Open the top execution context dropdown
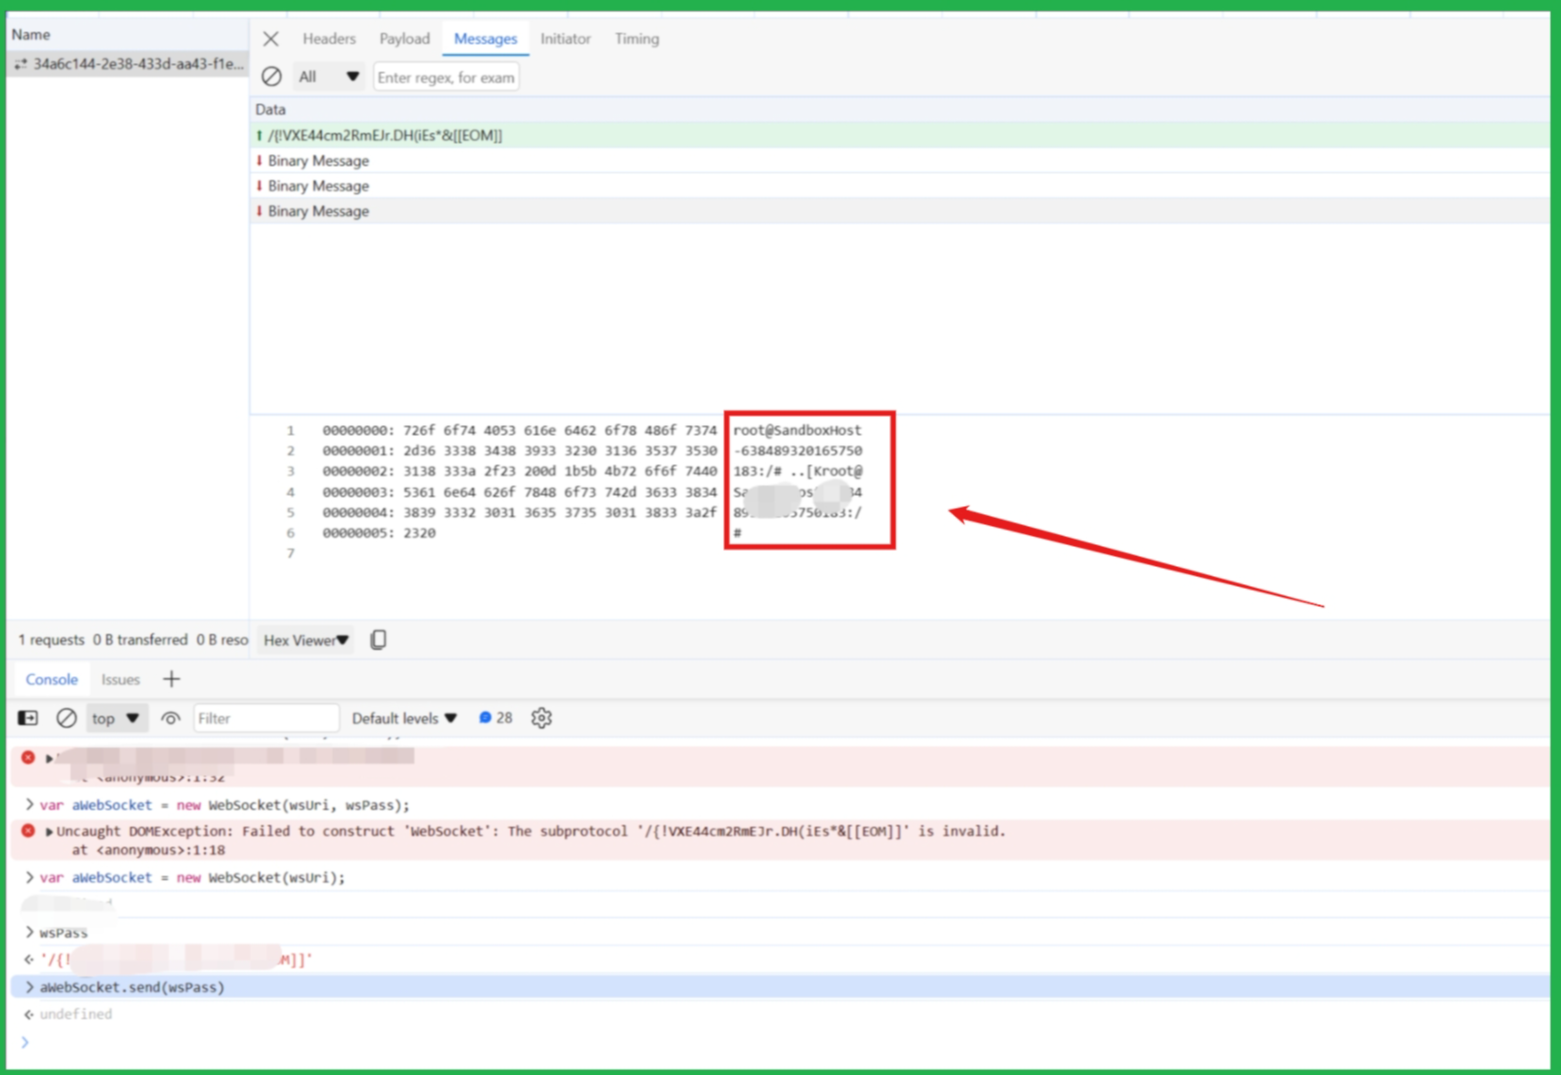Image resolution: width=1561 pixels, height=1075 pixels. [115, 717]
